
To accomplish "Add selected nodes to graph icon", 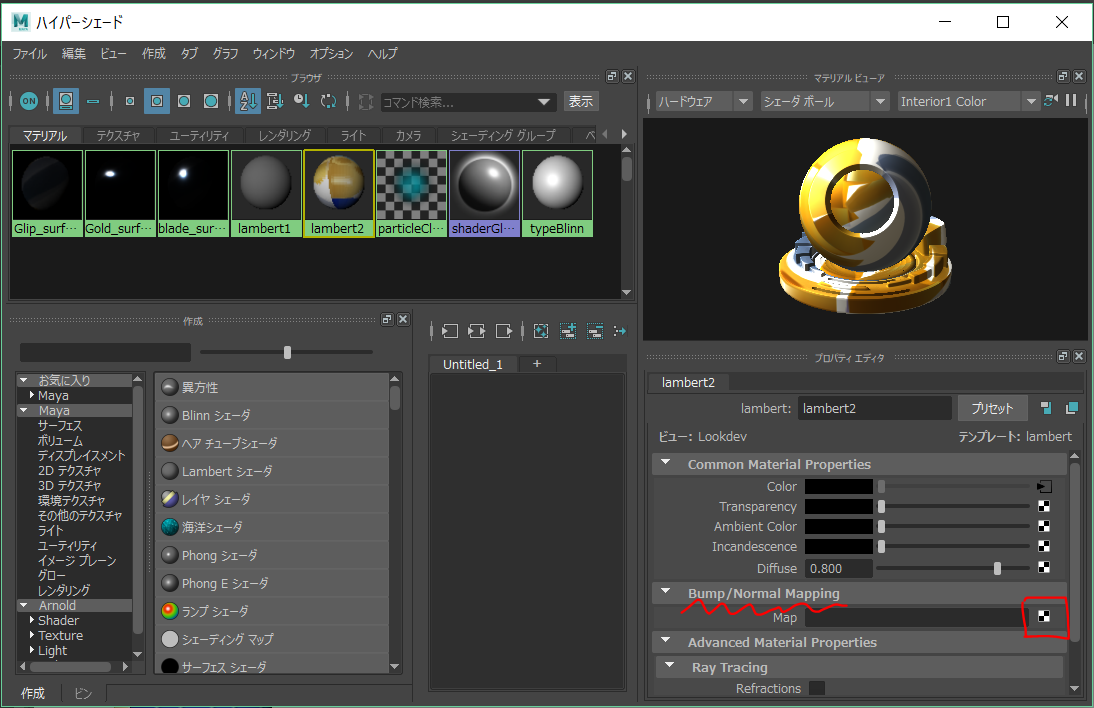I will (x=568, y=331).
